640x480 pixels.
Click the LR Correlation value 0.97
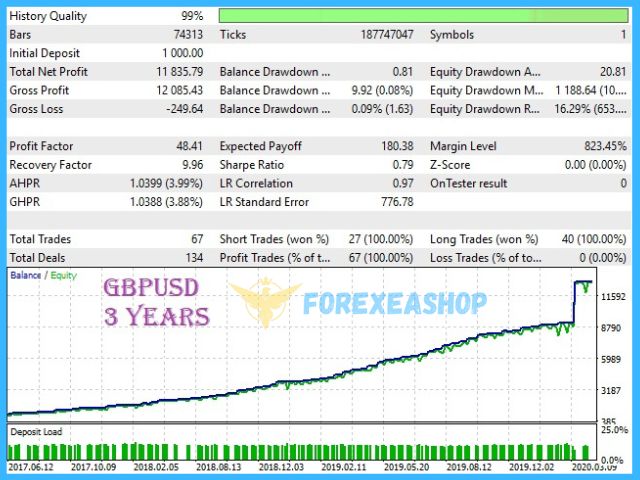tap(403, 184)
